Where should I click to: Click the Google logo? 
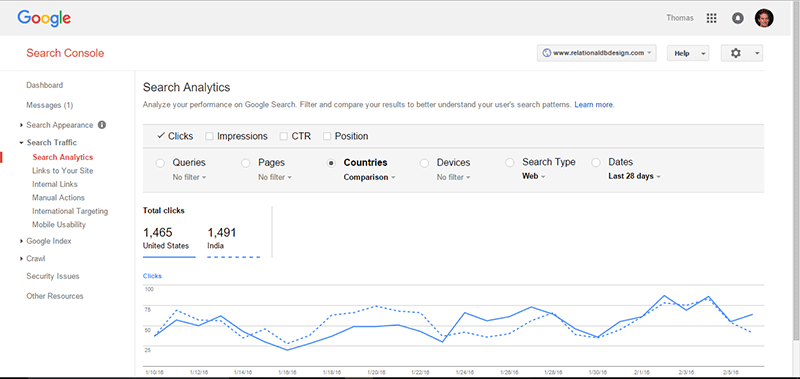44,18
